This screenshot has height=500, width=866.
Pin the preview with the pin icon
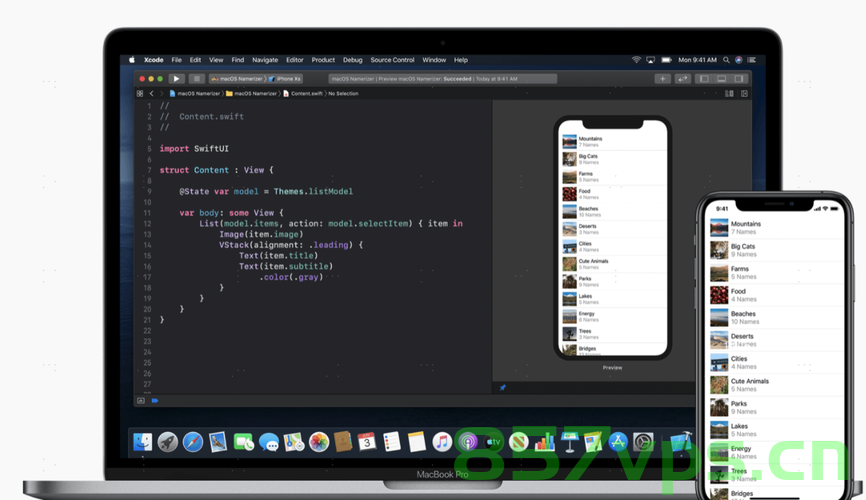[503, 388]
